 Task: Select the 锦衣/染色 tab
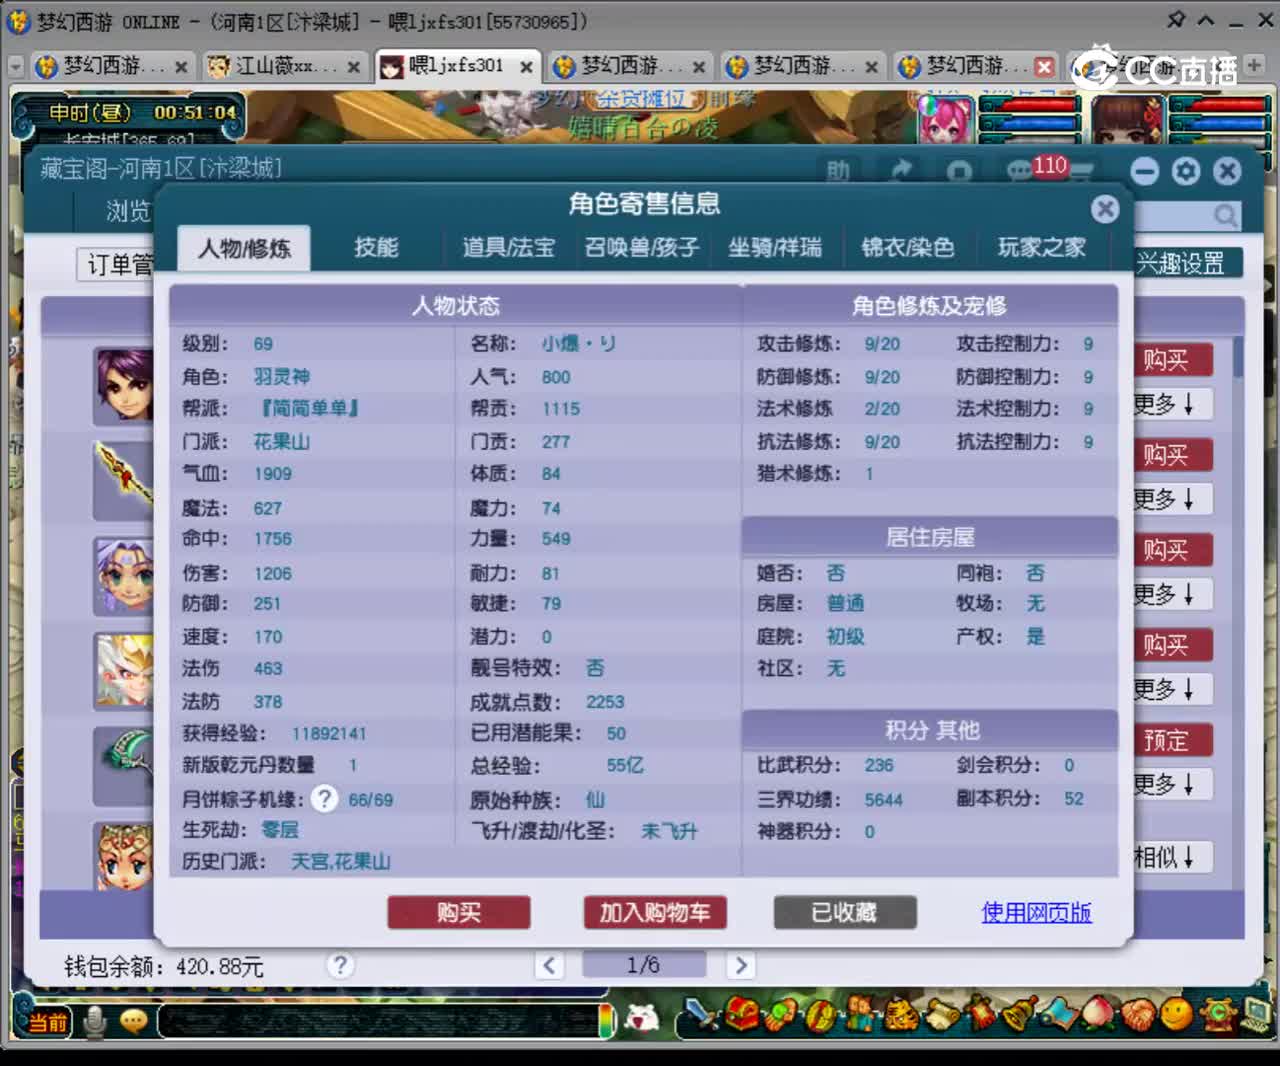coord(908,248)
